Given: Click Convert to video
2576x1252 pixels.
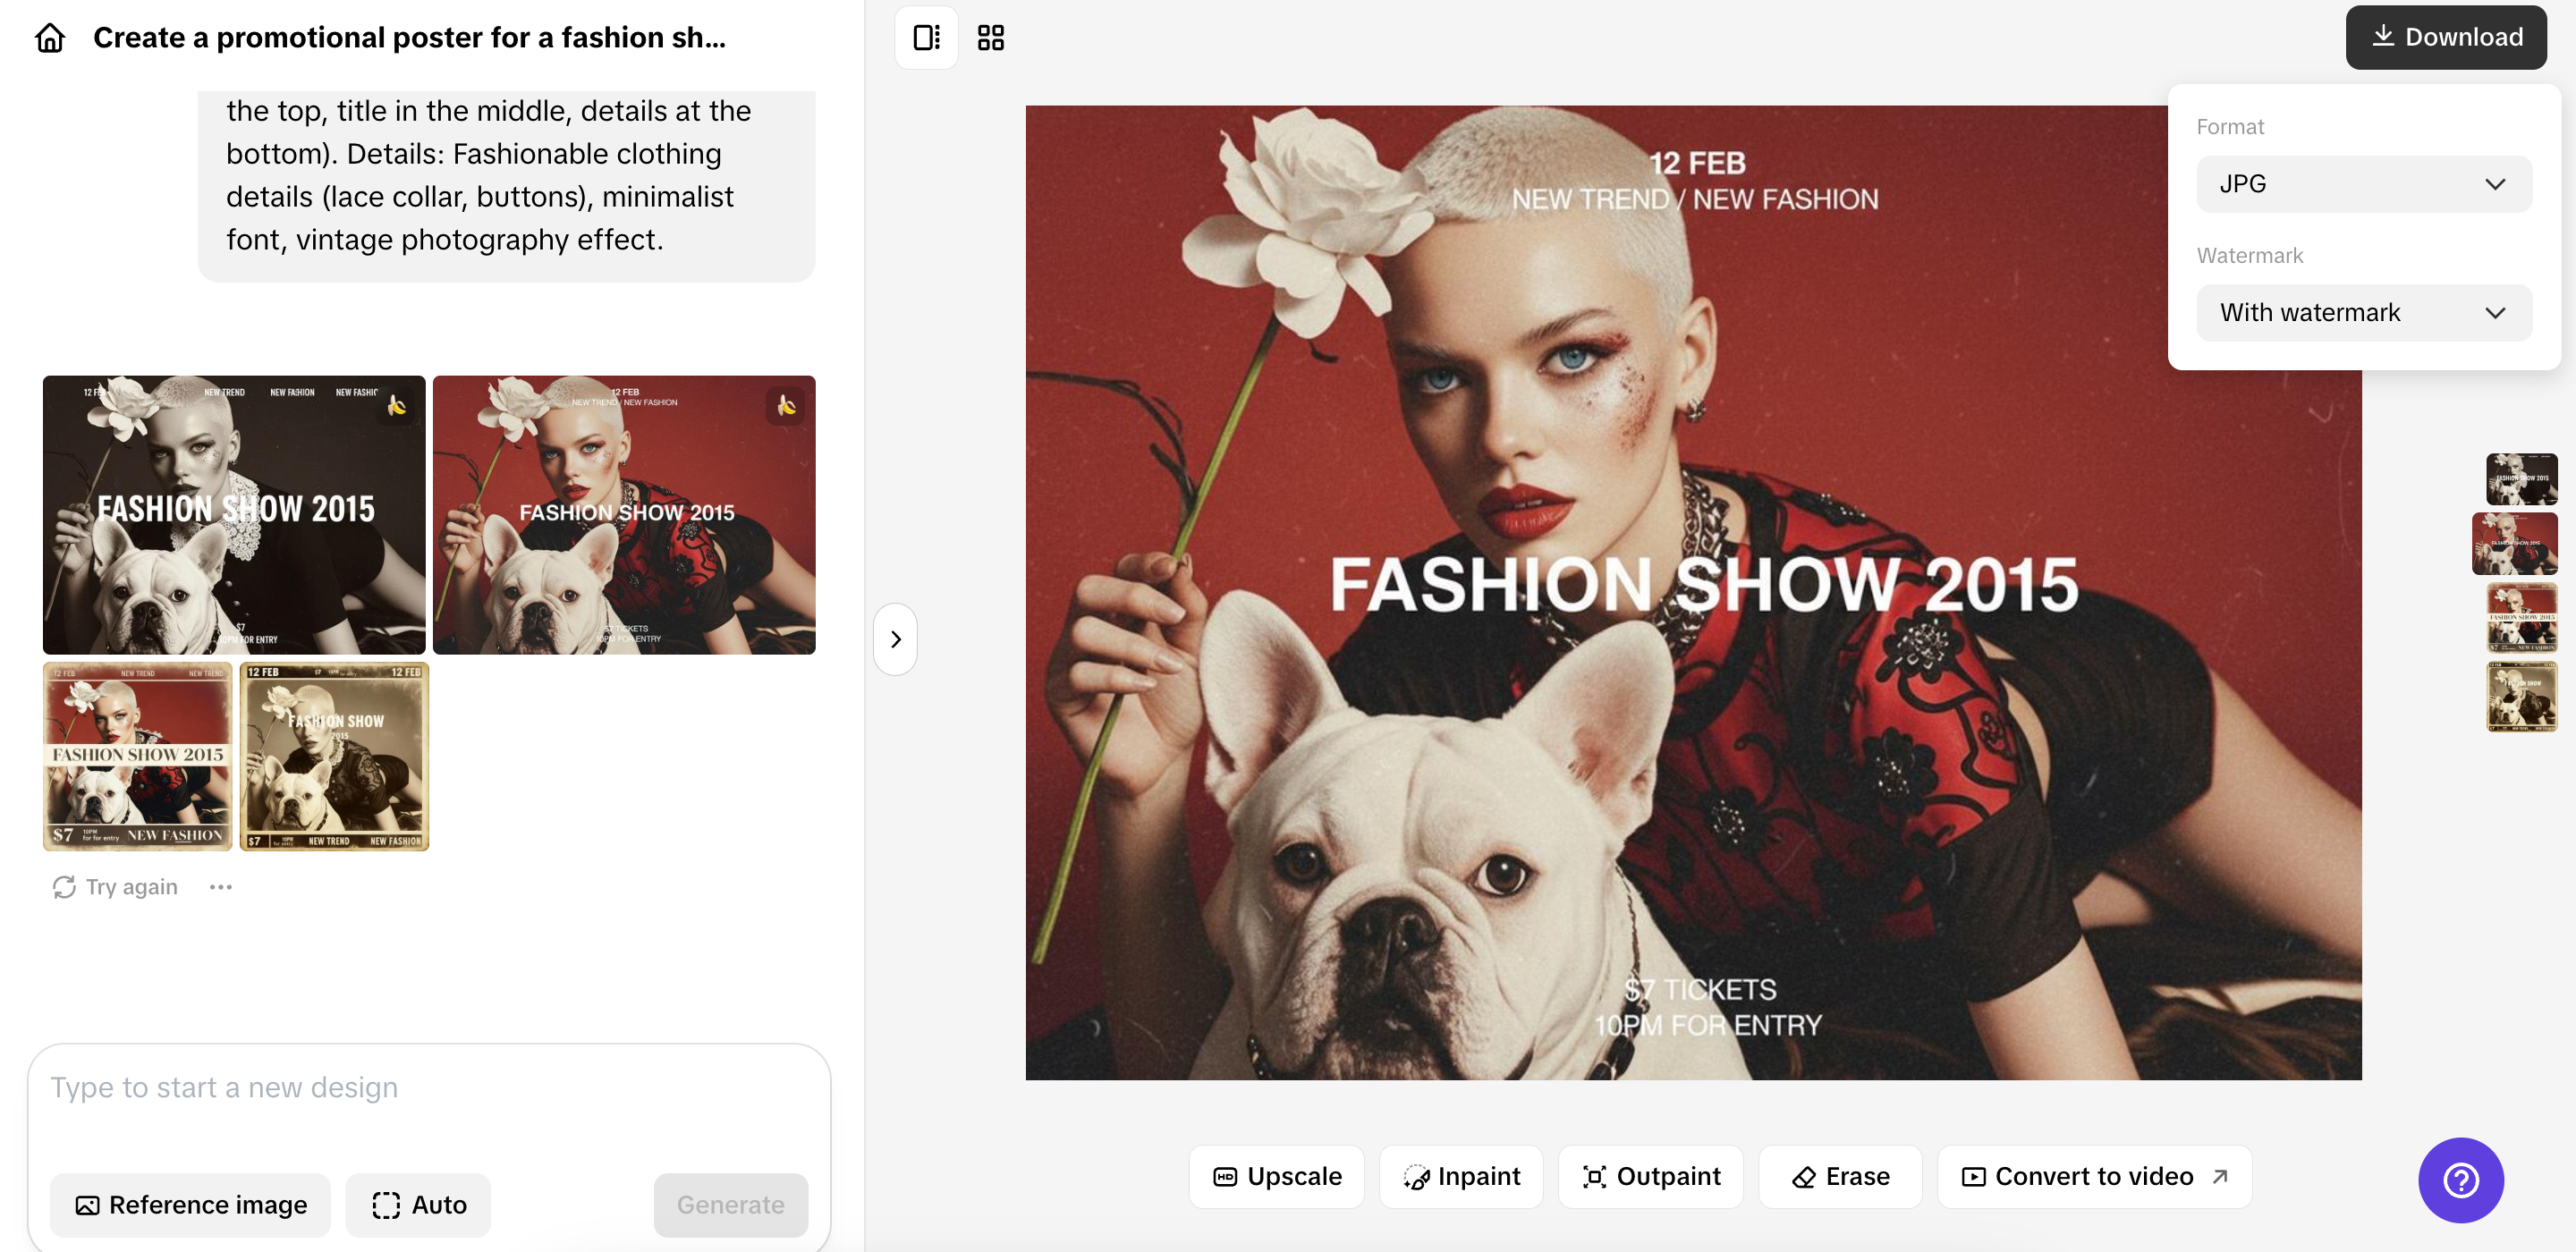Looking at the screenshot, I should click(2078, 1176).
